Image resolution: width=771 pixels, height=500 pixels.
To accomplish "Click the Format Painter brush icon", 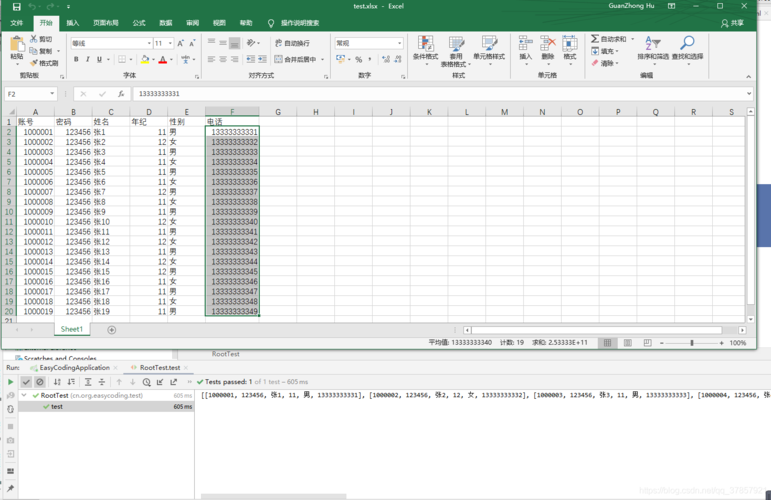I will coord(34,63).
